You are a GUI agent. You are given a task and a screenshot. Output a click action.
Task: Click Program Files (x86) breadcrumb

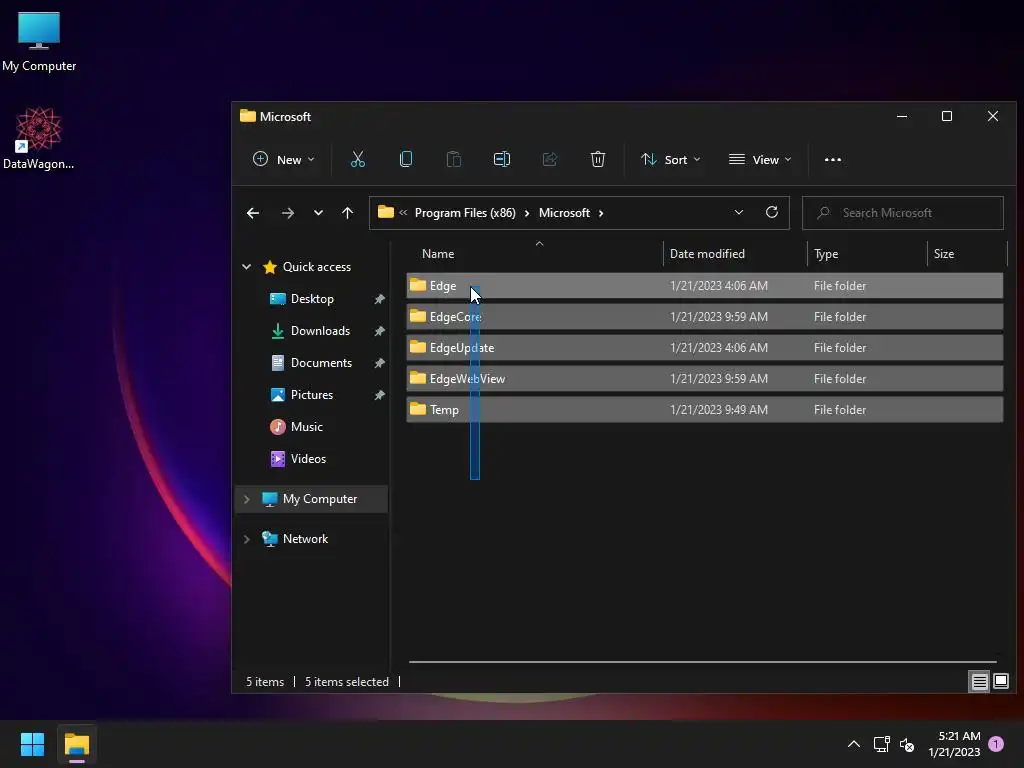[x=465, y=213]
